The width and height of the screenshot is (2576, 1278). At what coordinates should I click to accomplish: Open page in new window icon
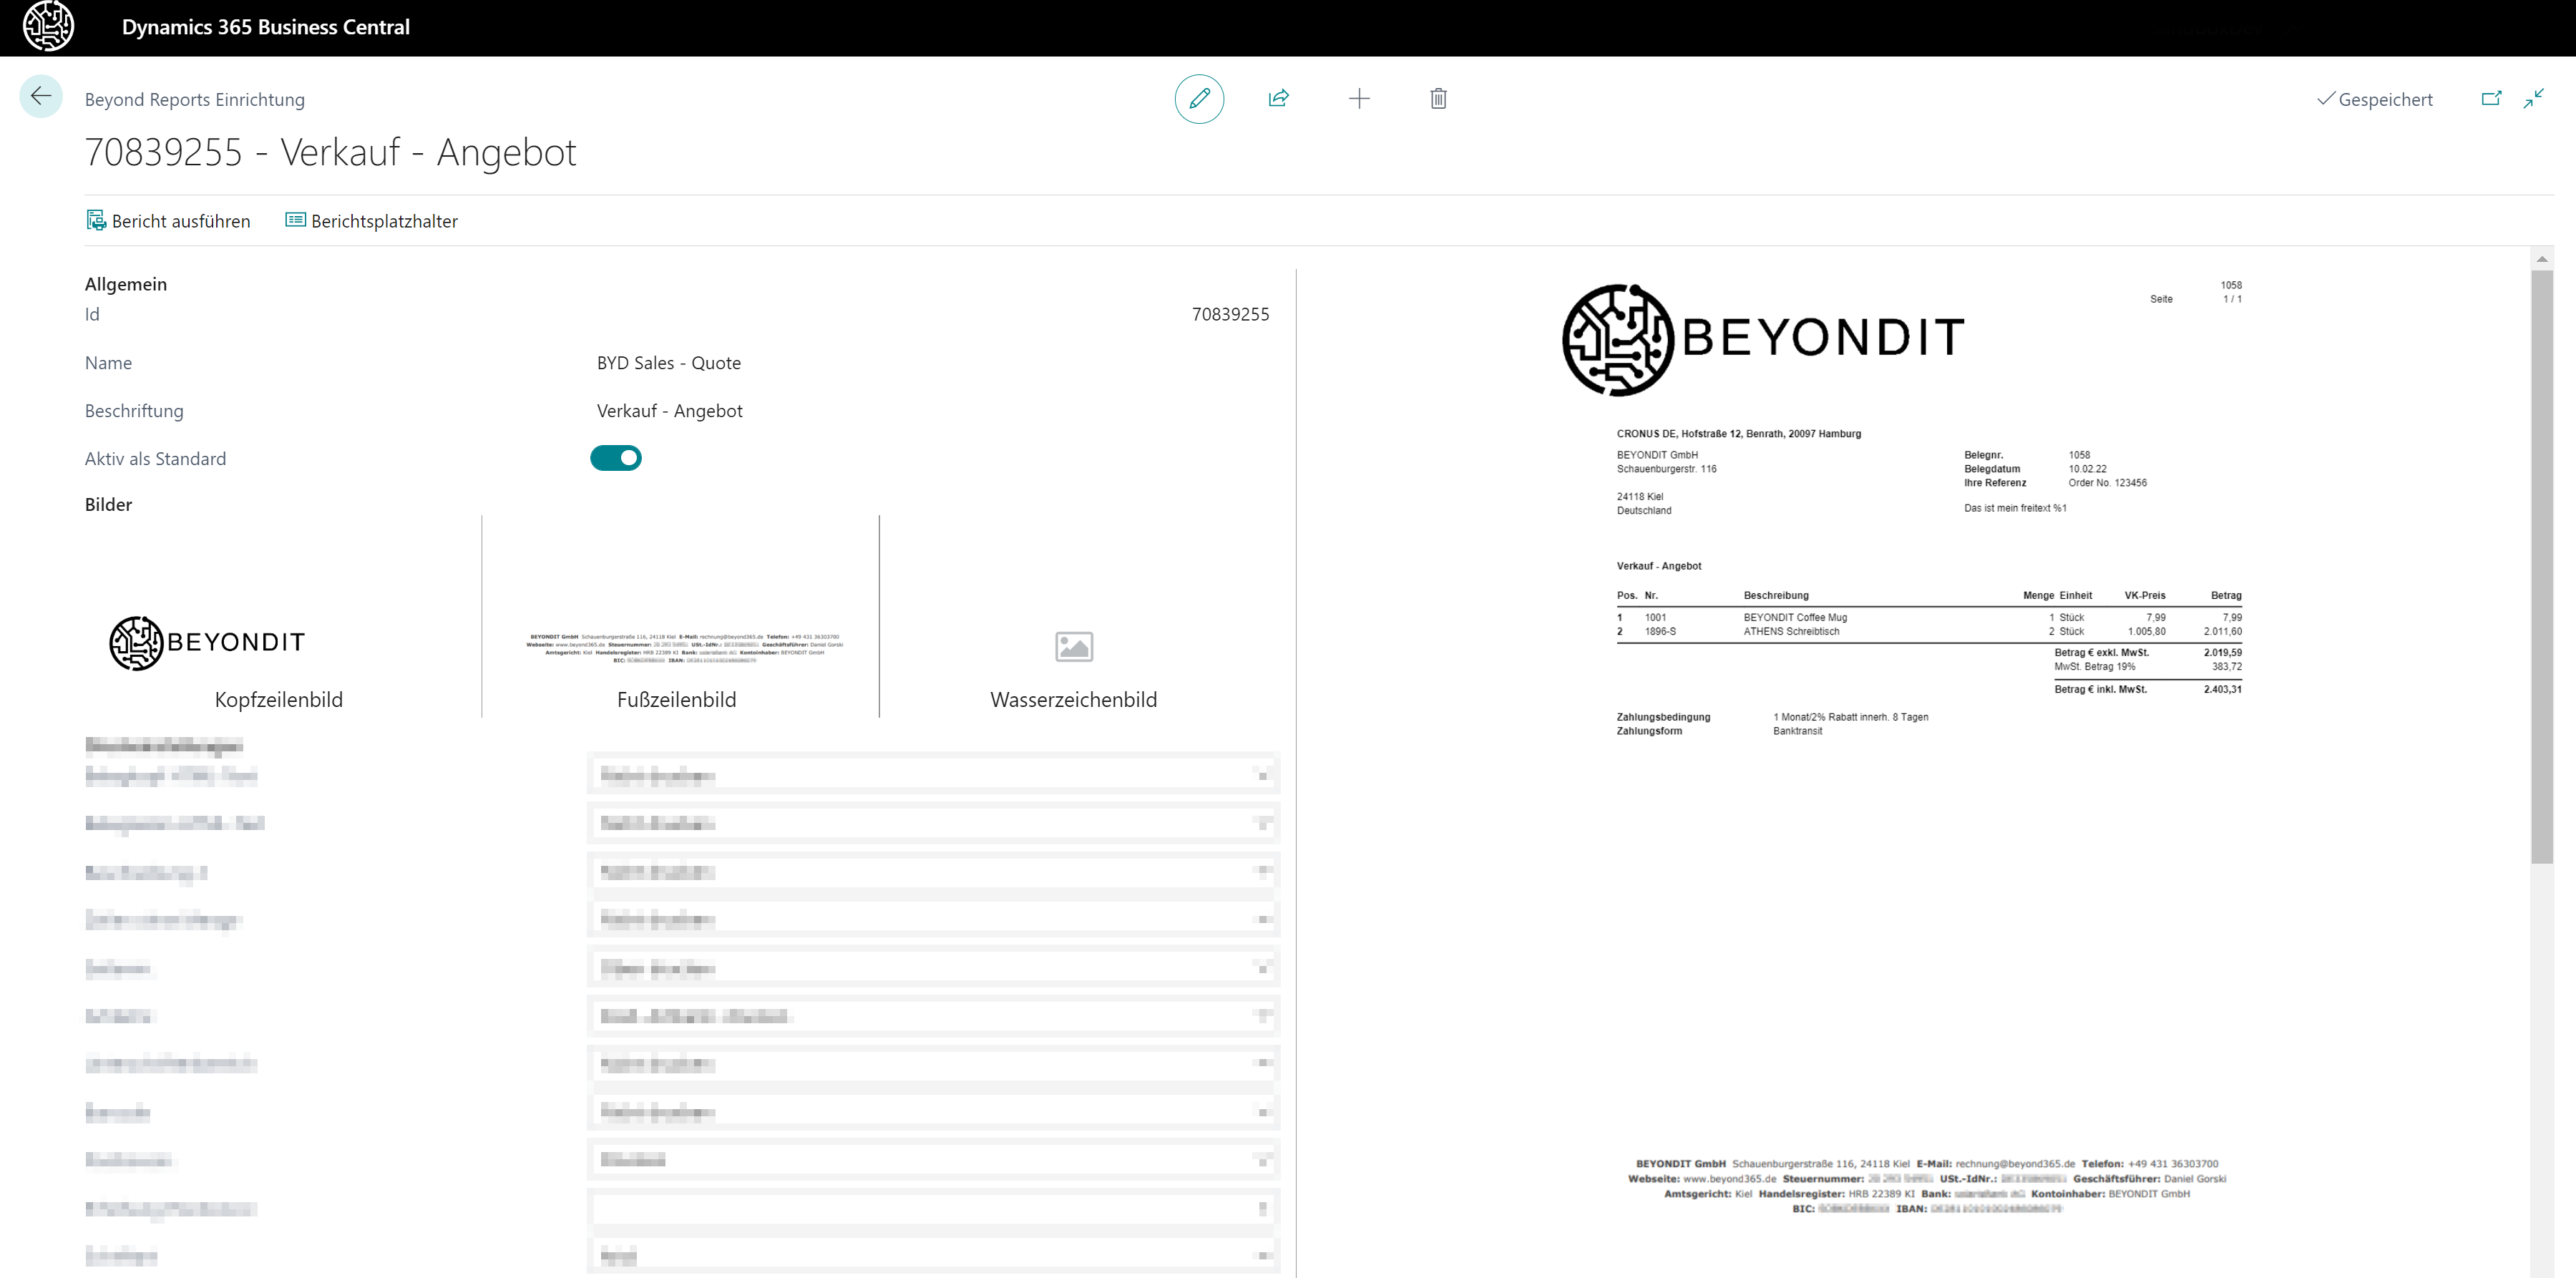point(2491,98)
